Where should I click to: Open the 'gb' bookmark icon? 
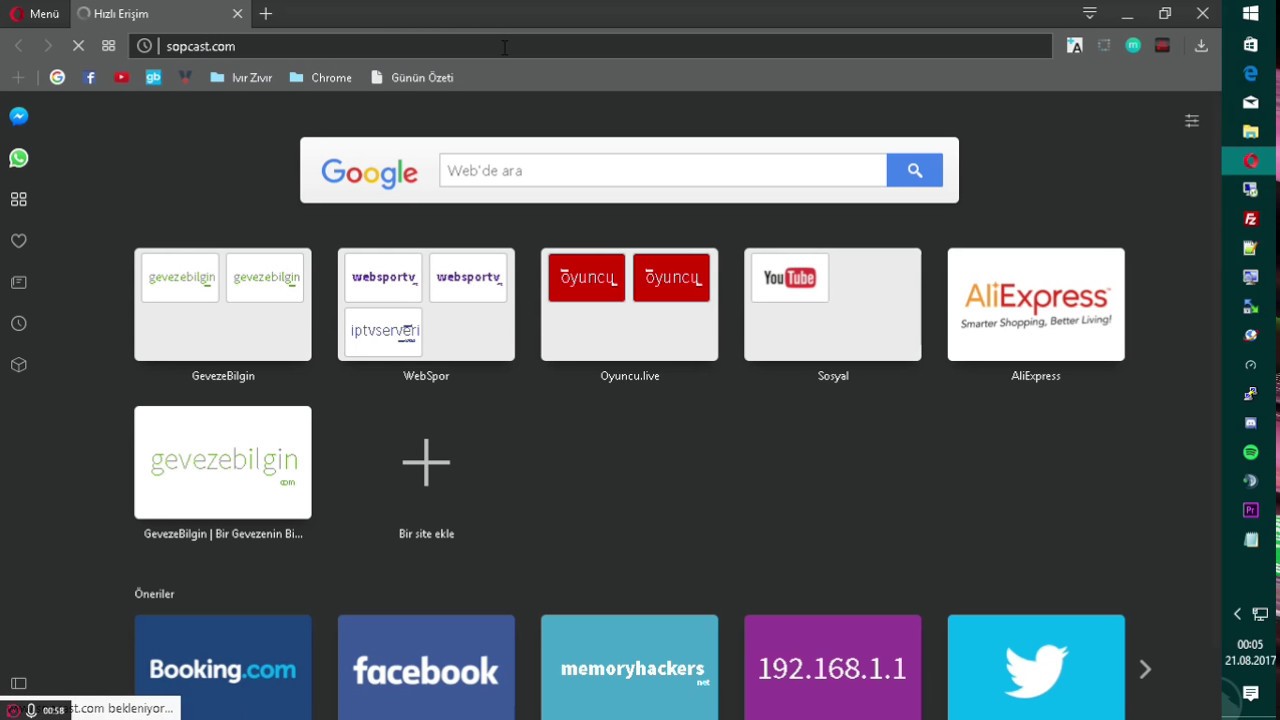[153, 77]
